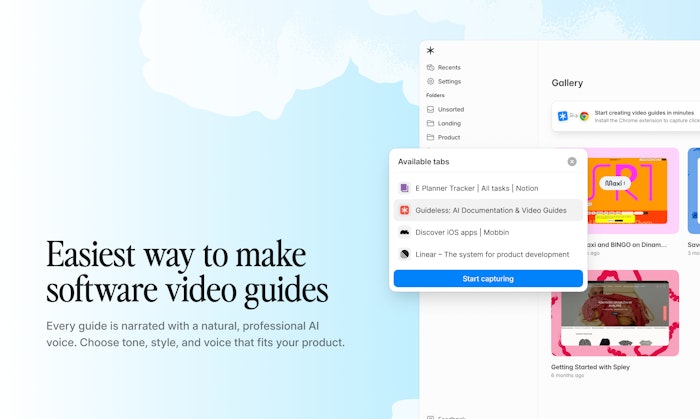Screen dimensions: 700x419
Task: Close the Available tabs popup
Action: [572, 162]
